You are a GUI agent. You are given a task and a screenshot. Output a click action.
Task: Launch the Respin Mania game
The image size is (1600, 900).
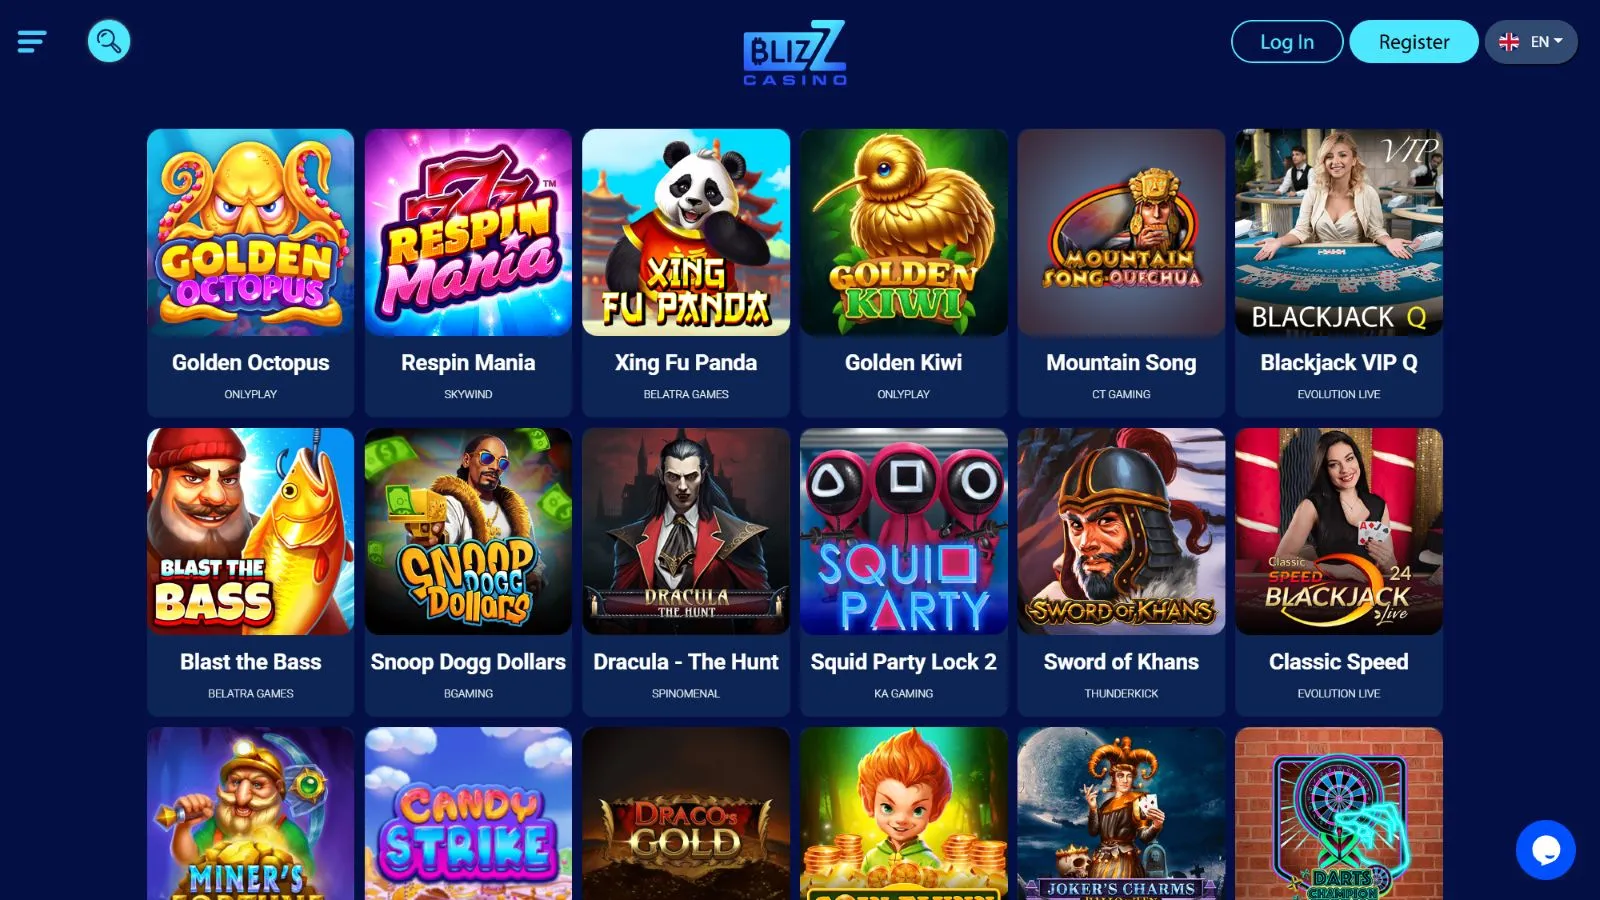coord(468,232)
